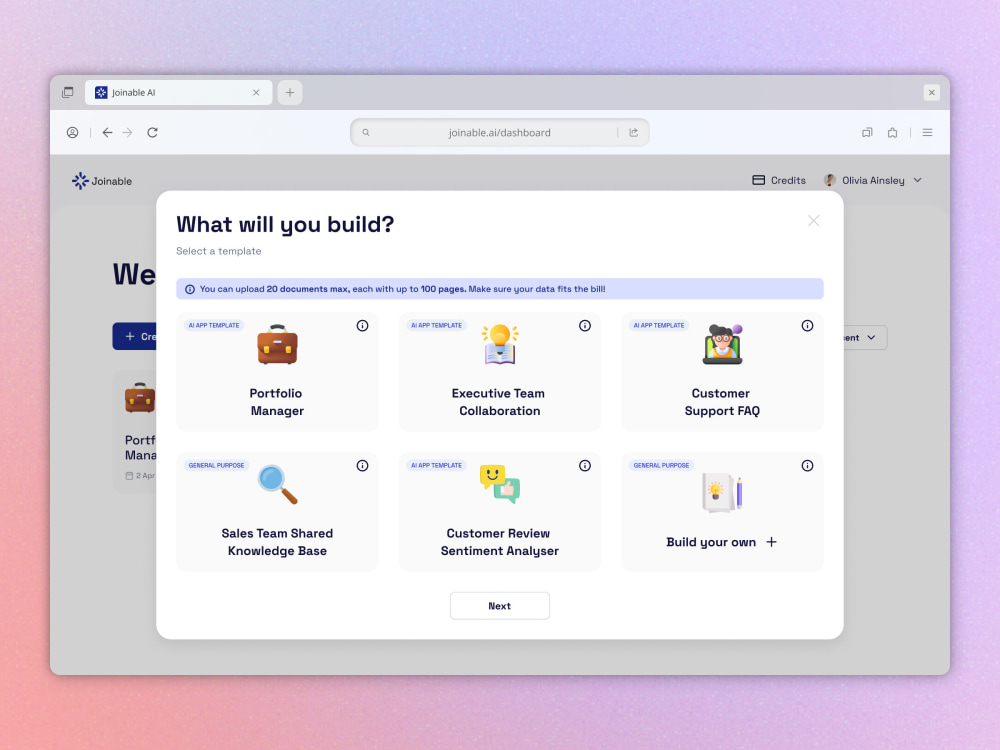
Task: Reload the dashboard page
Action: [x=152, y=133]
